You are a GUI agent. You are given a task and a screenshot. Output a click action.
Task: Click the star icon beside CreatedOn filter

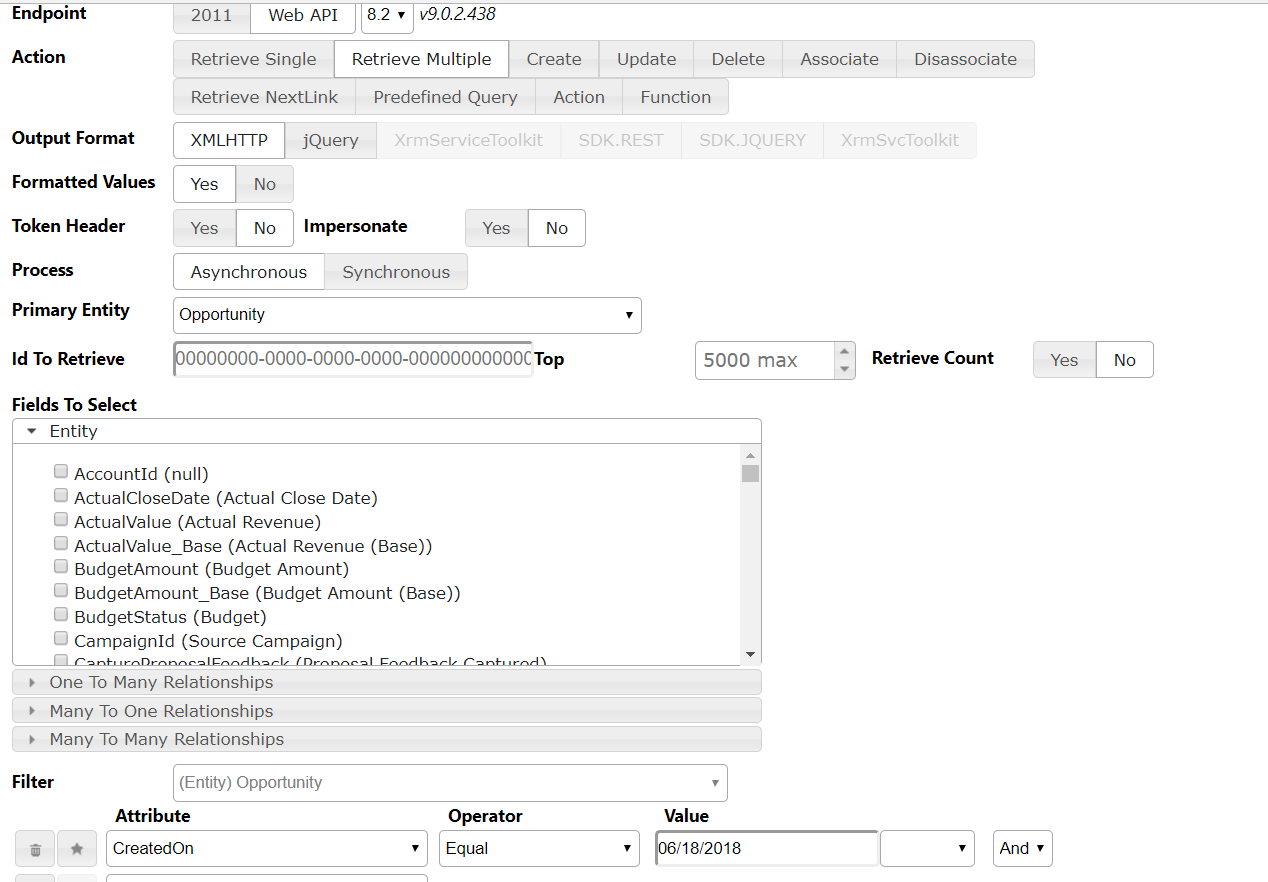(x=77, y=849)
